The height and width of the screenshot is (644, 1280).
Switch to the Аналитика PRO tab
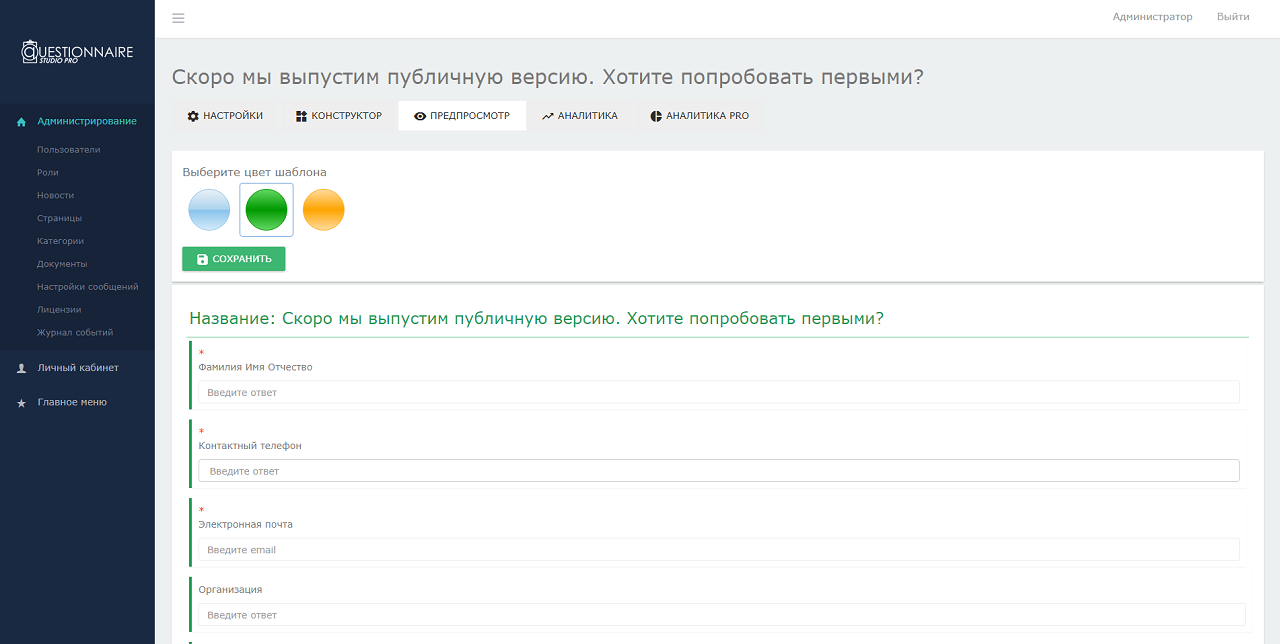(x=702, y=115)
